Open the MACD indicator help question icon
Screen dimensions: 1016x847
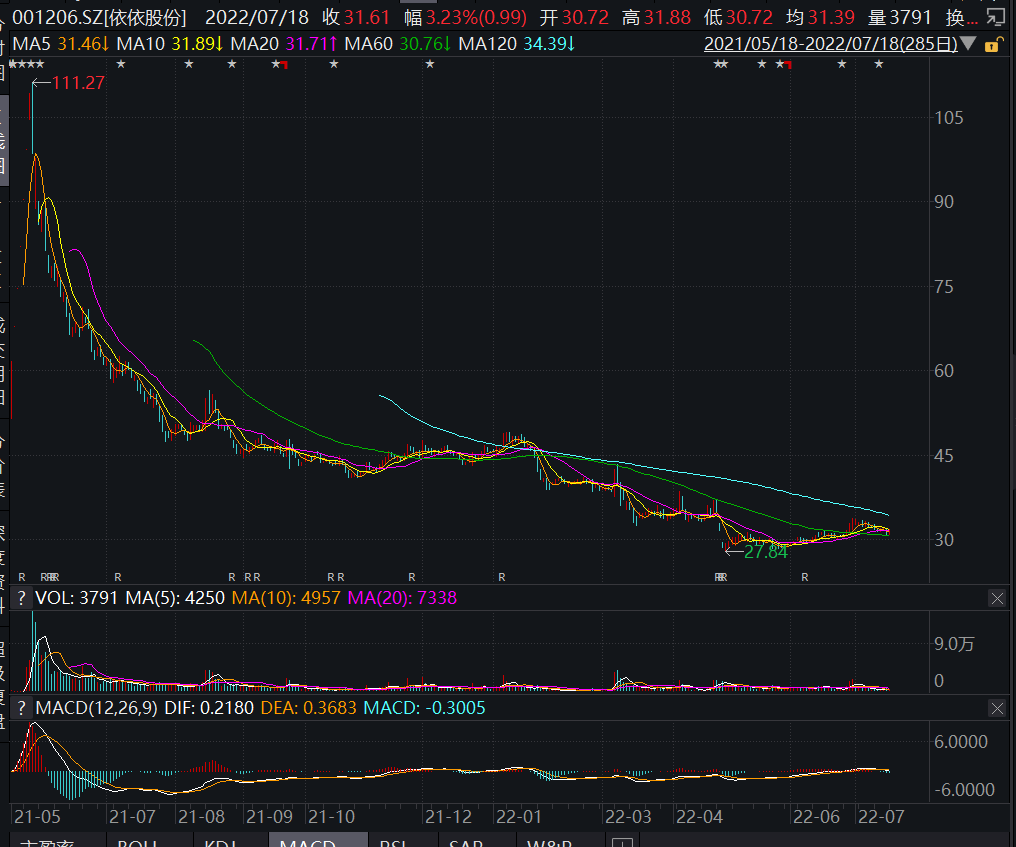pos(21,708)
